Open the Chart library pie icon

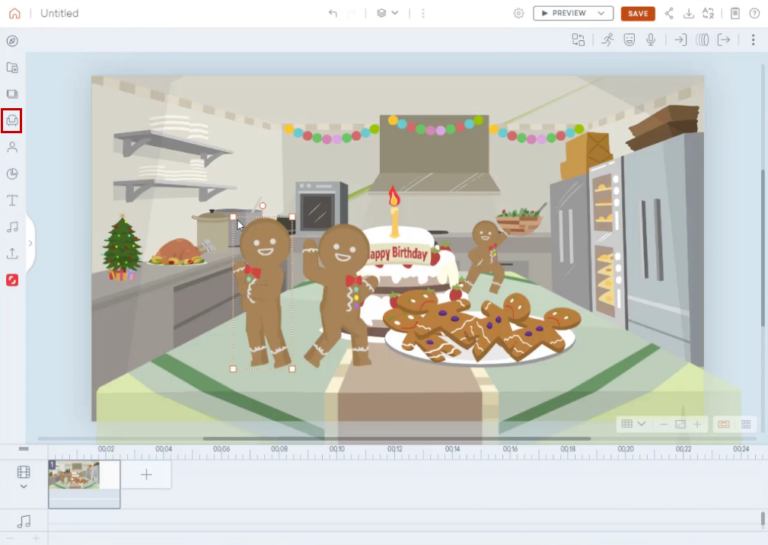12,174
